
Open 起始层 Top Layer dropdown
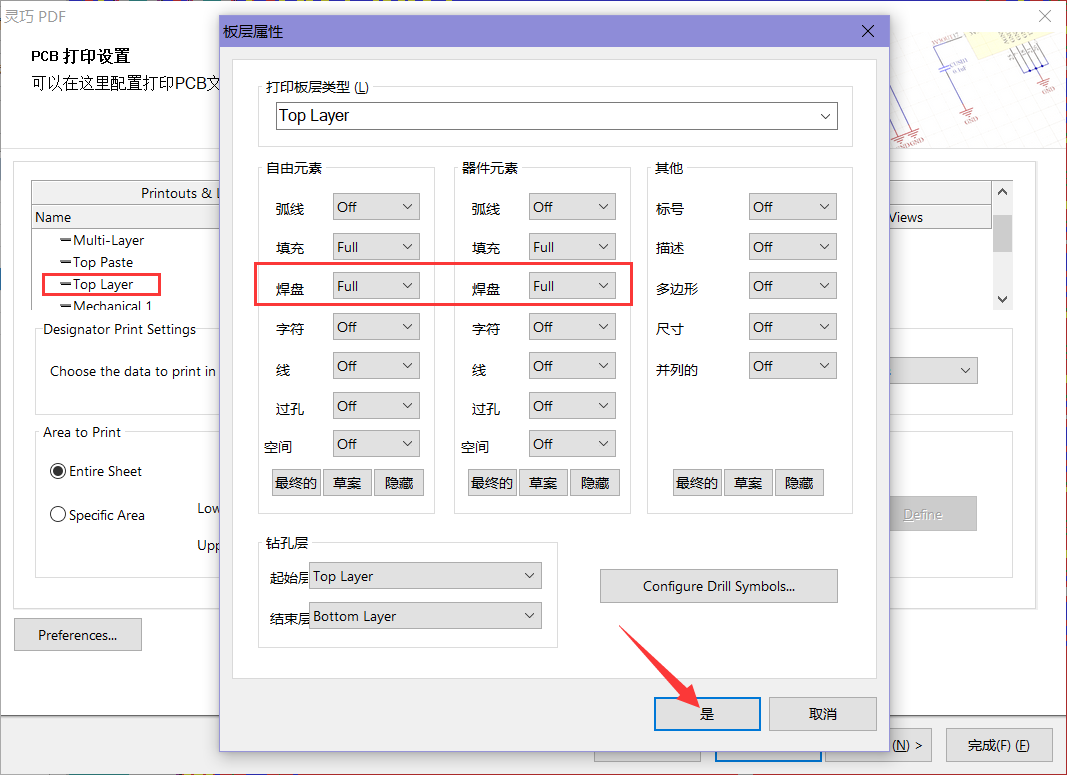[425, 576]
